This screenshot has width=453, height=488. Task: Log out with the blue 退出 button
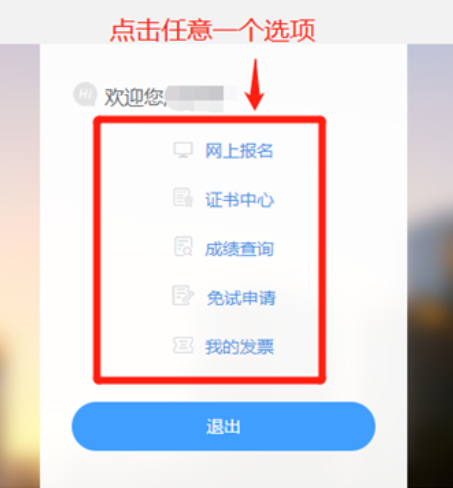pos(223,426)
